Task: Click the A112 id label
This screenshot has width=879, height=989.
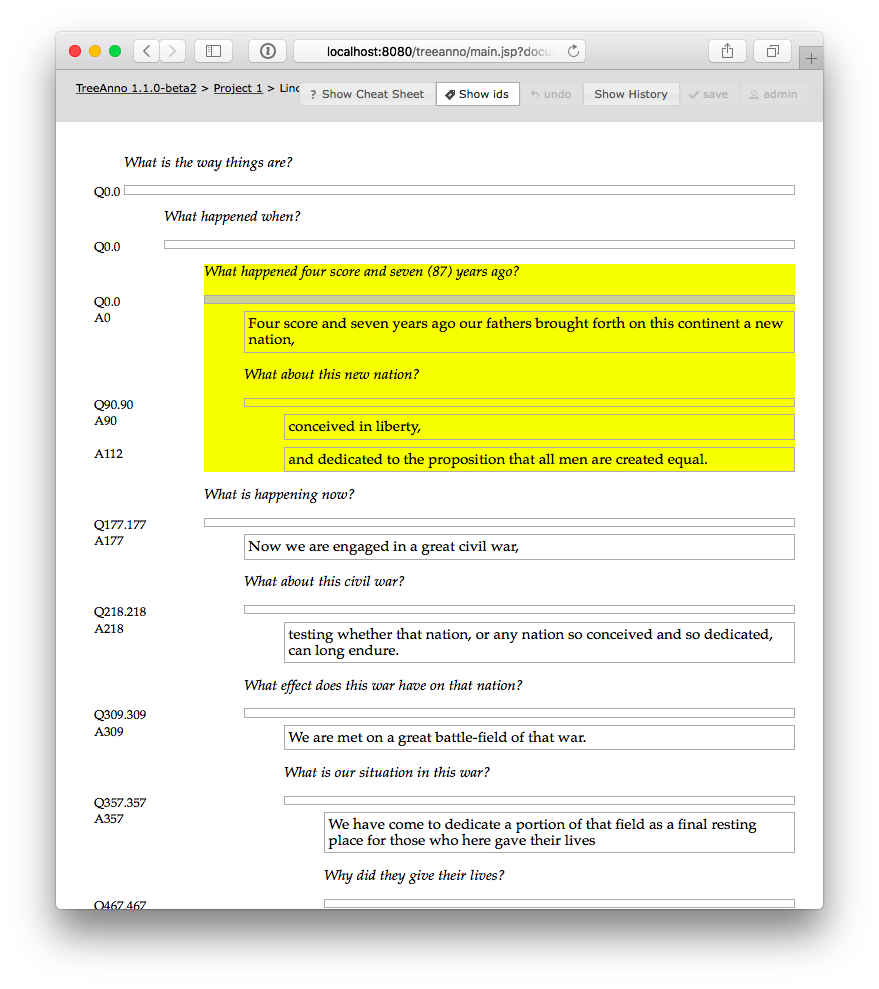Action: click(108, 454)
